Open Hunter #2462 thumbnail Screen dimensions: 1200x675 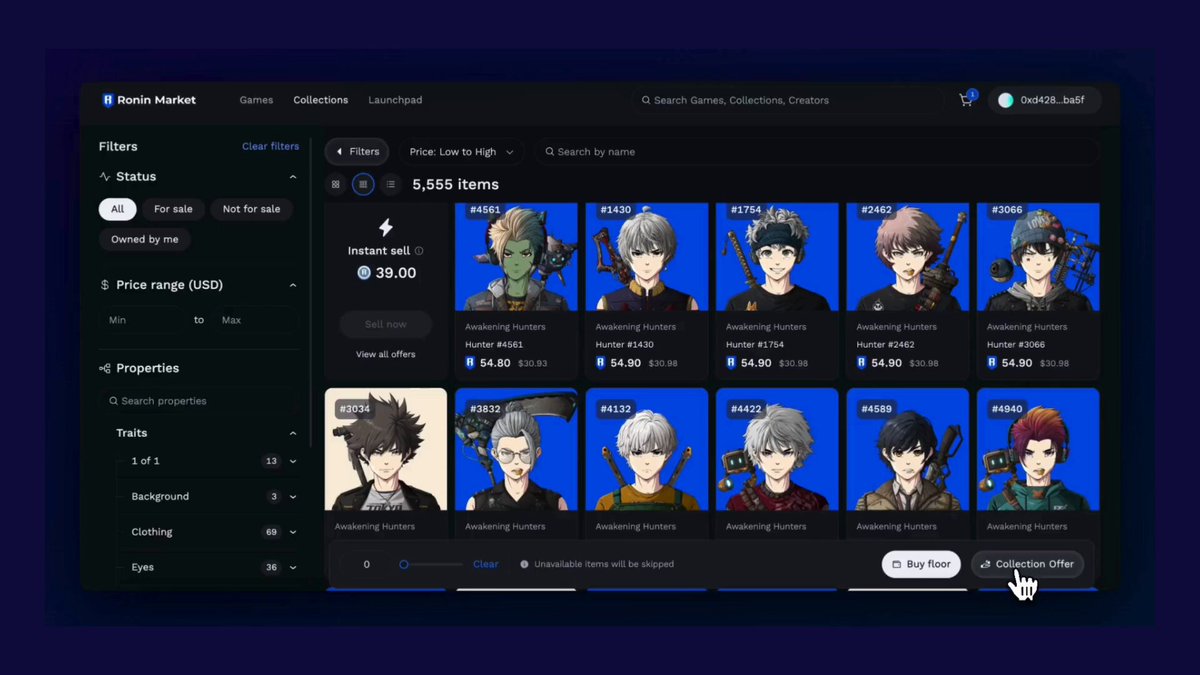[908, 257]
